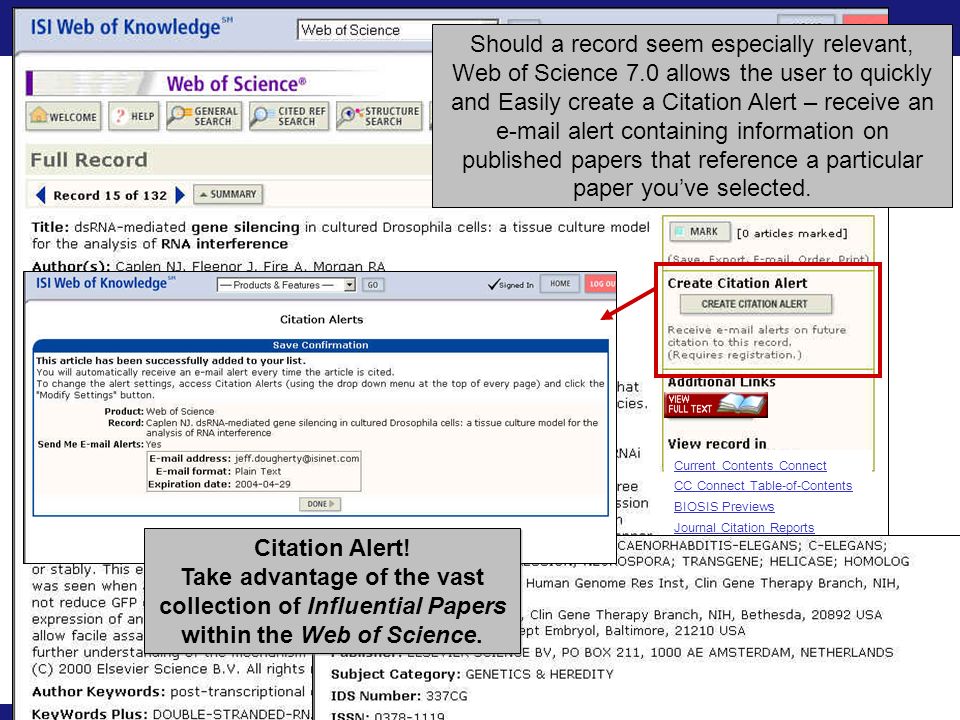
Task: Mark this article with MARK button
Action: 700,232
